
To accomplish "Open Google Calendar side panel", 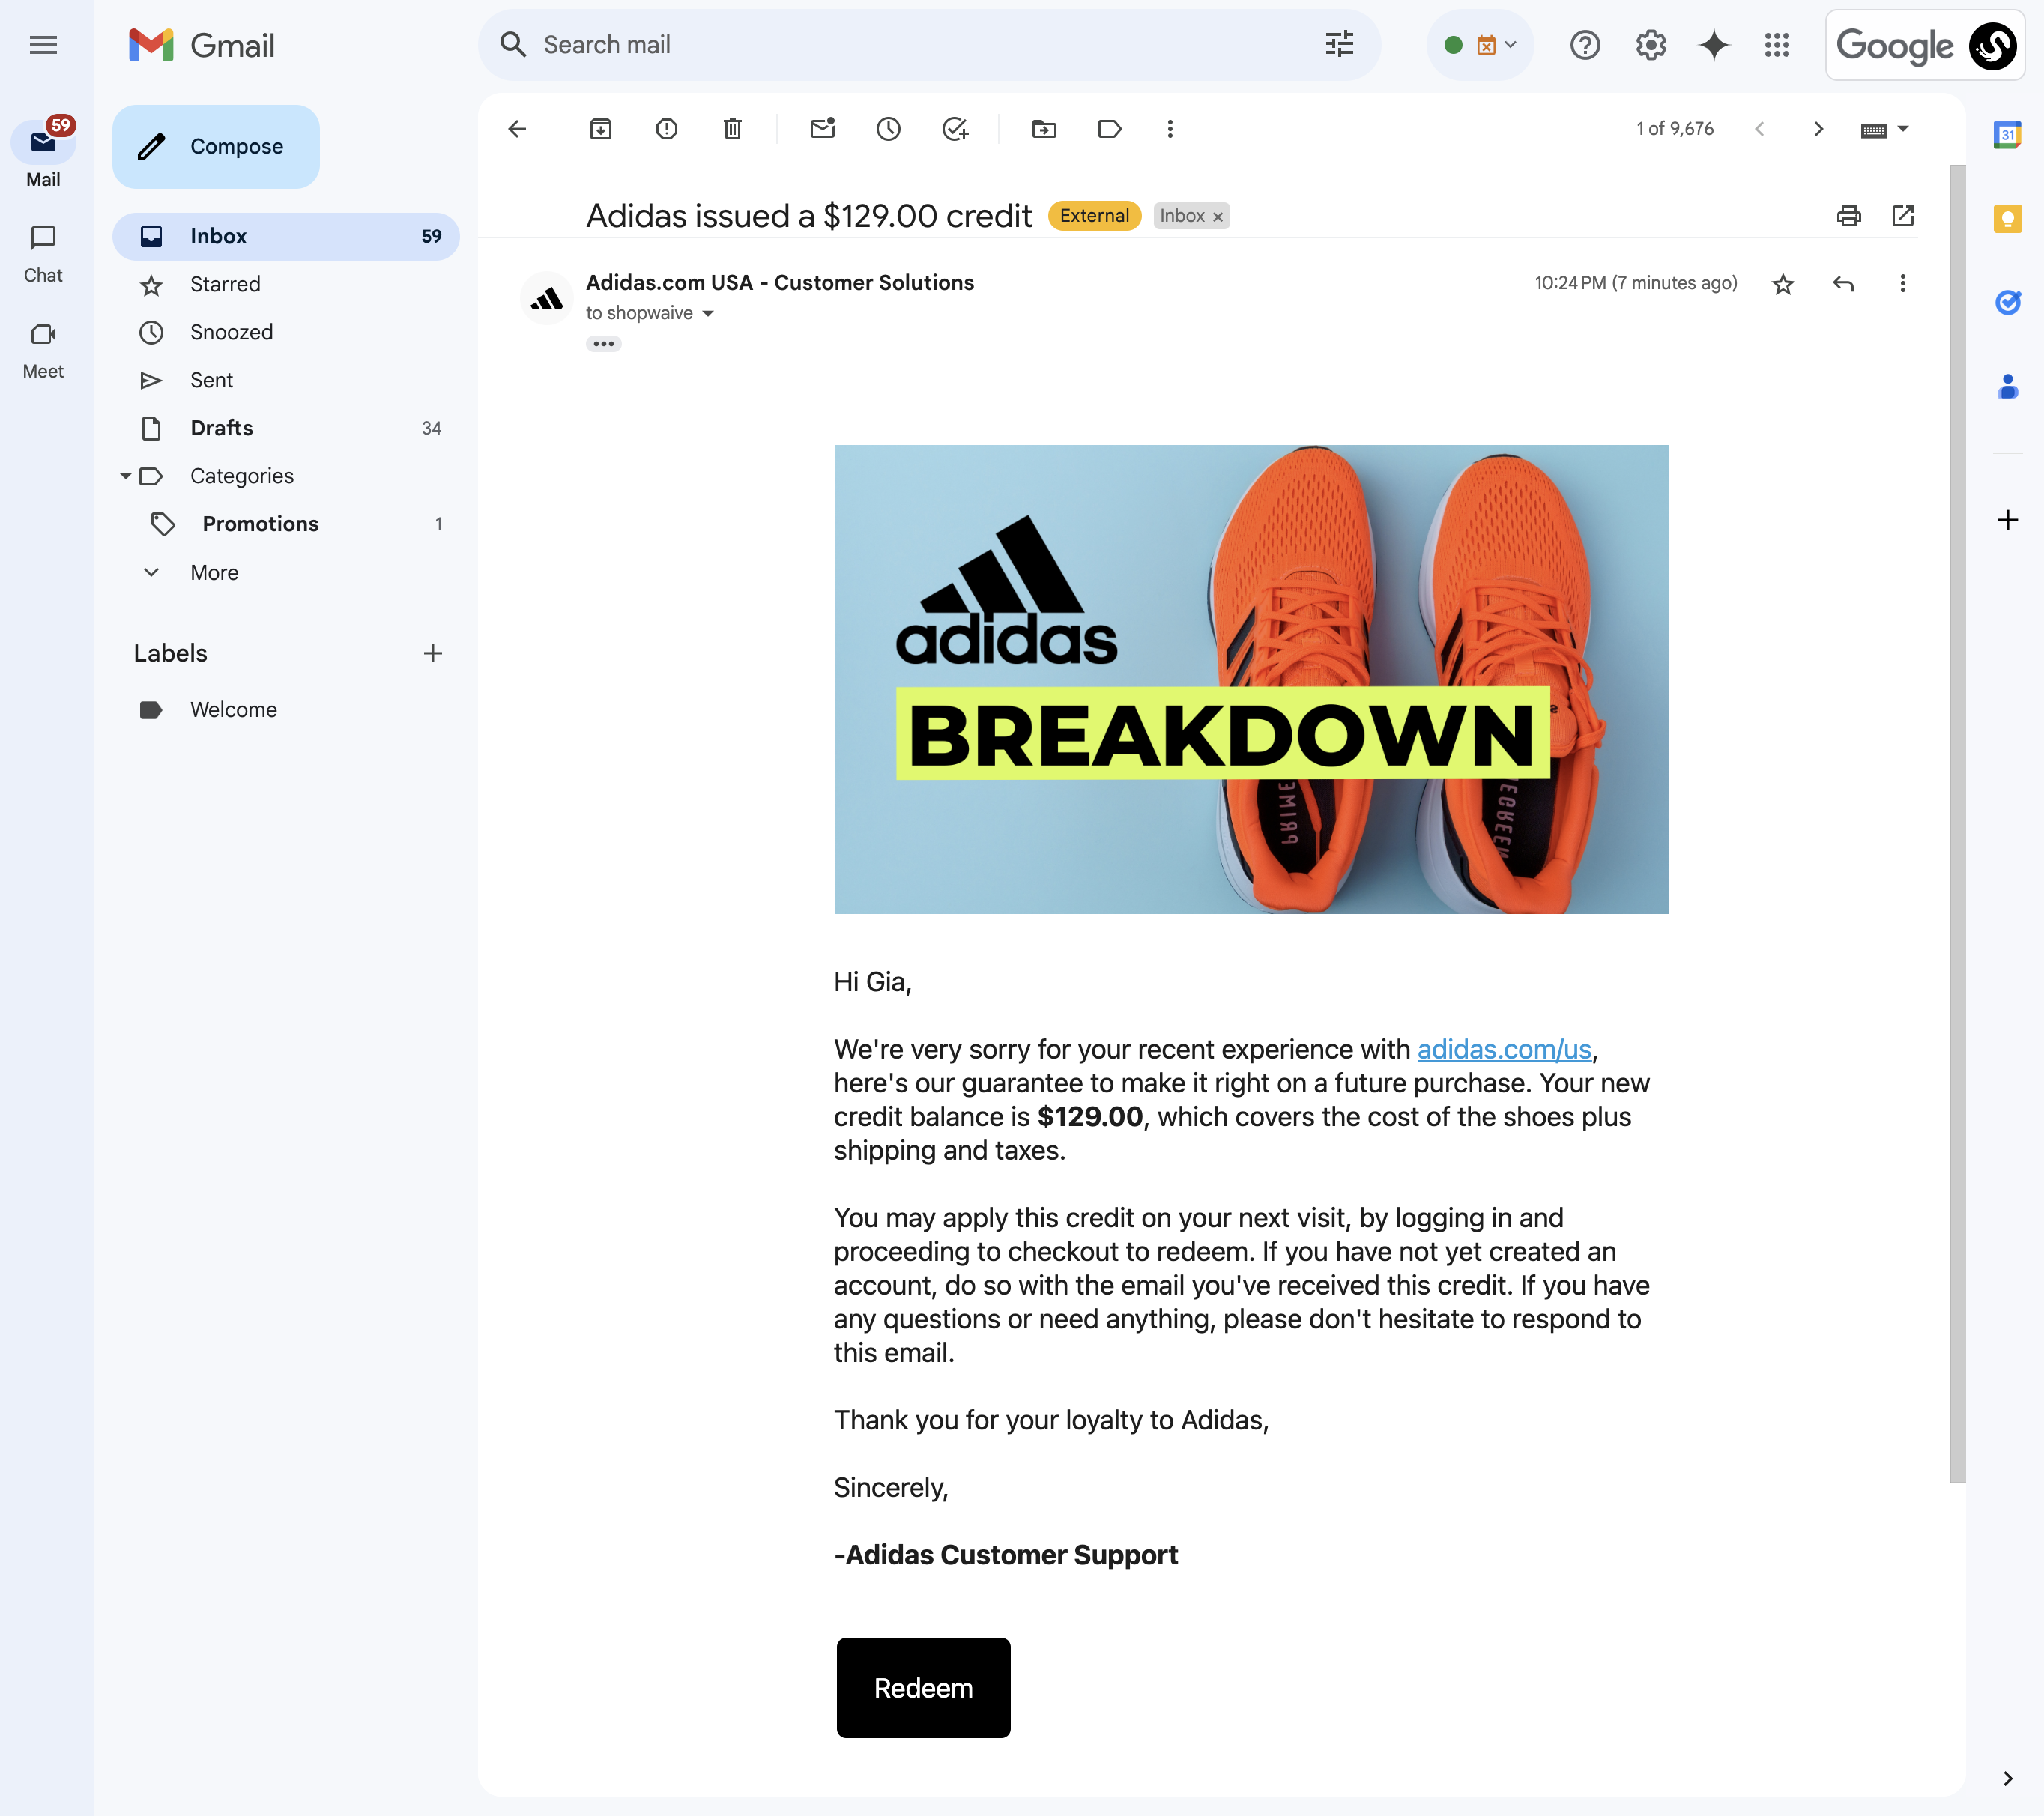I will pyautogui.click(x=2007, y=134).
